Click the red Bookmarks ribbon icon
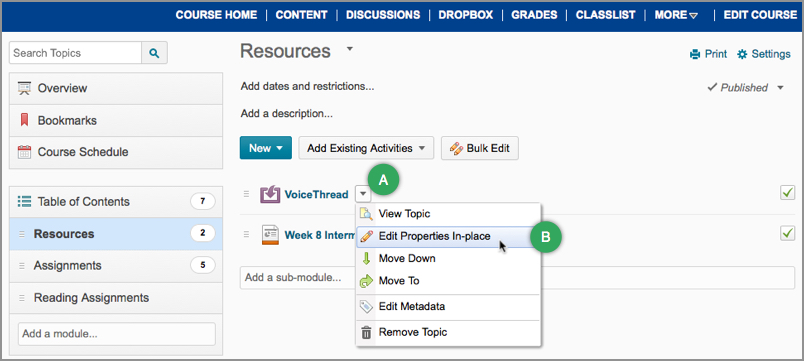 coord(24,121)
